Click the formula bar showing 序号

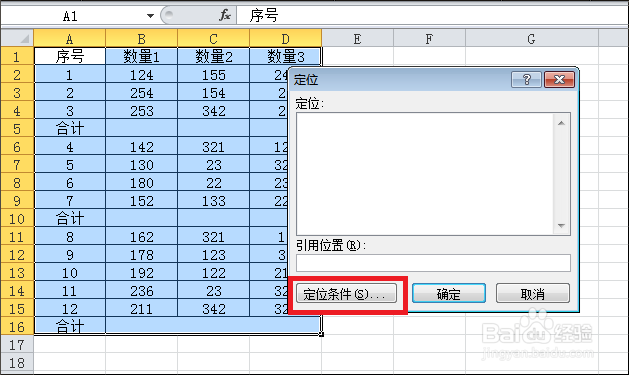click(432, 16)
